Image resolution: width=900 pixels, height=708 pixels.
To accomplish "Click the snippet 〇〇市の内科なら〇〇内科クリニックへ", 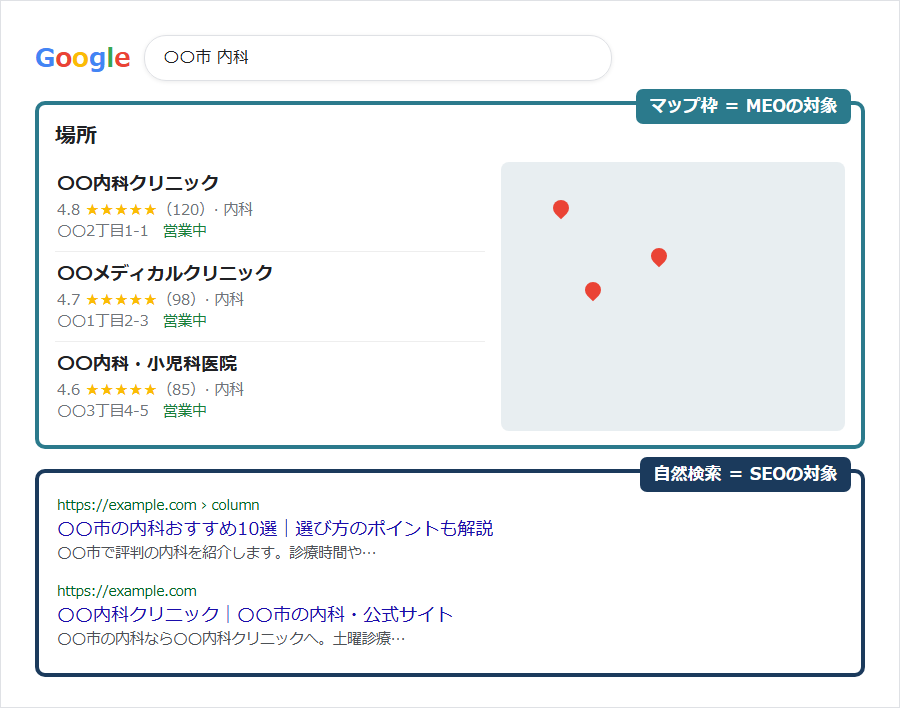I will coord(231,639).
